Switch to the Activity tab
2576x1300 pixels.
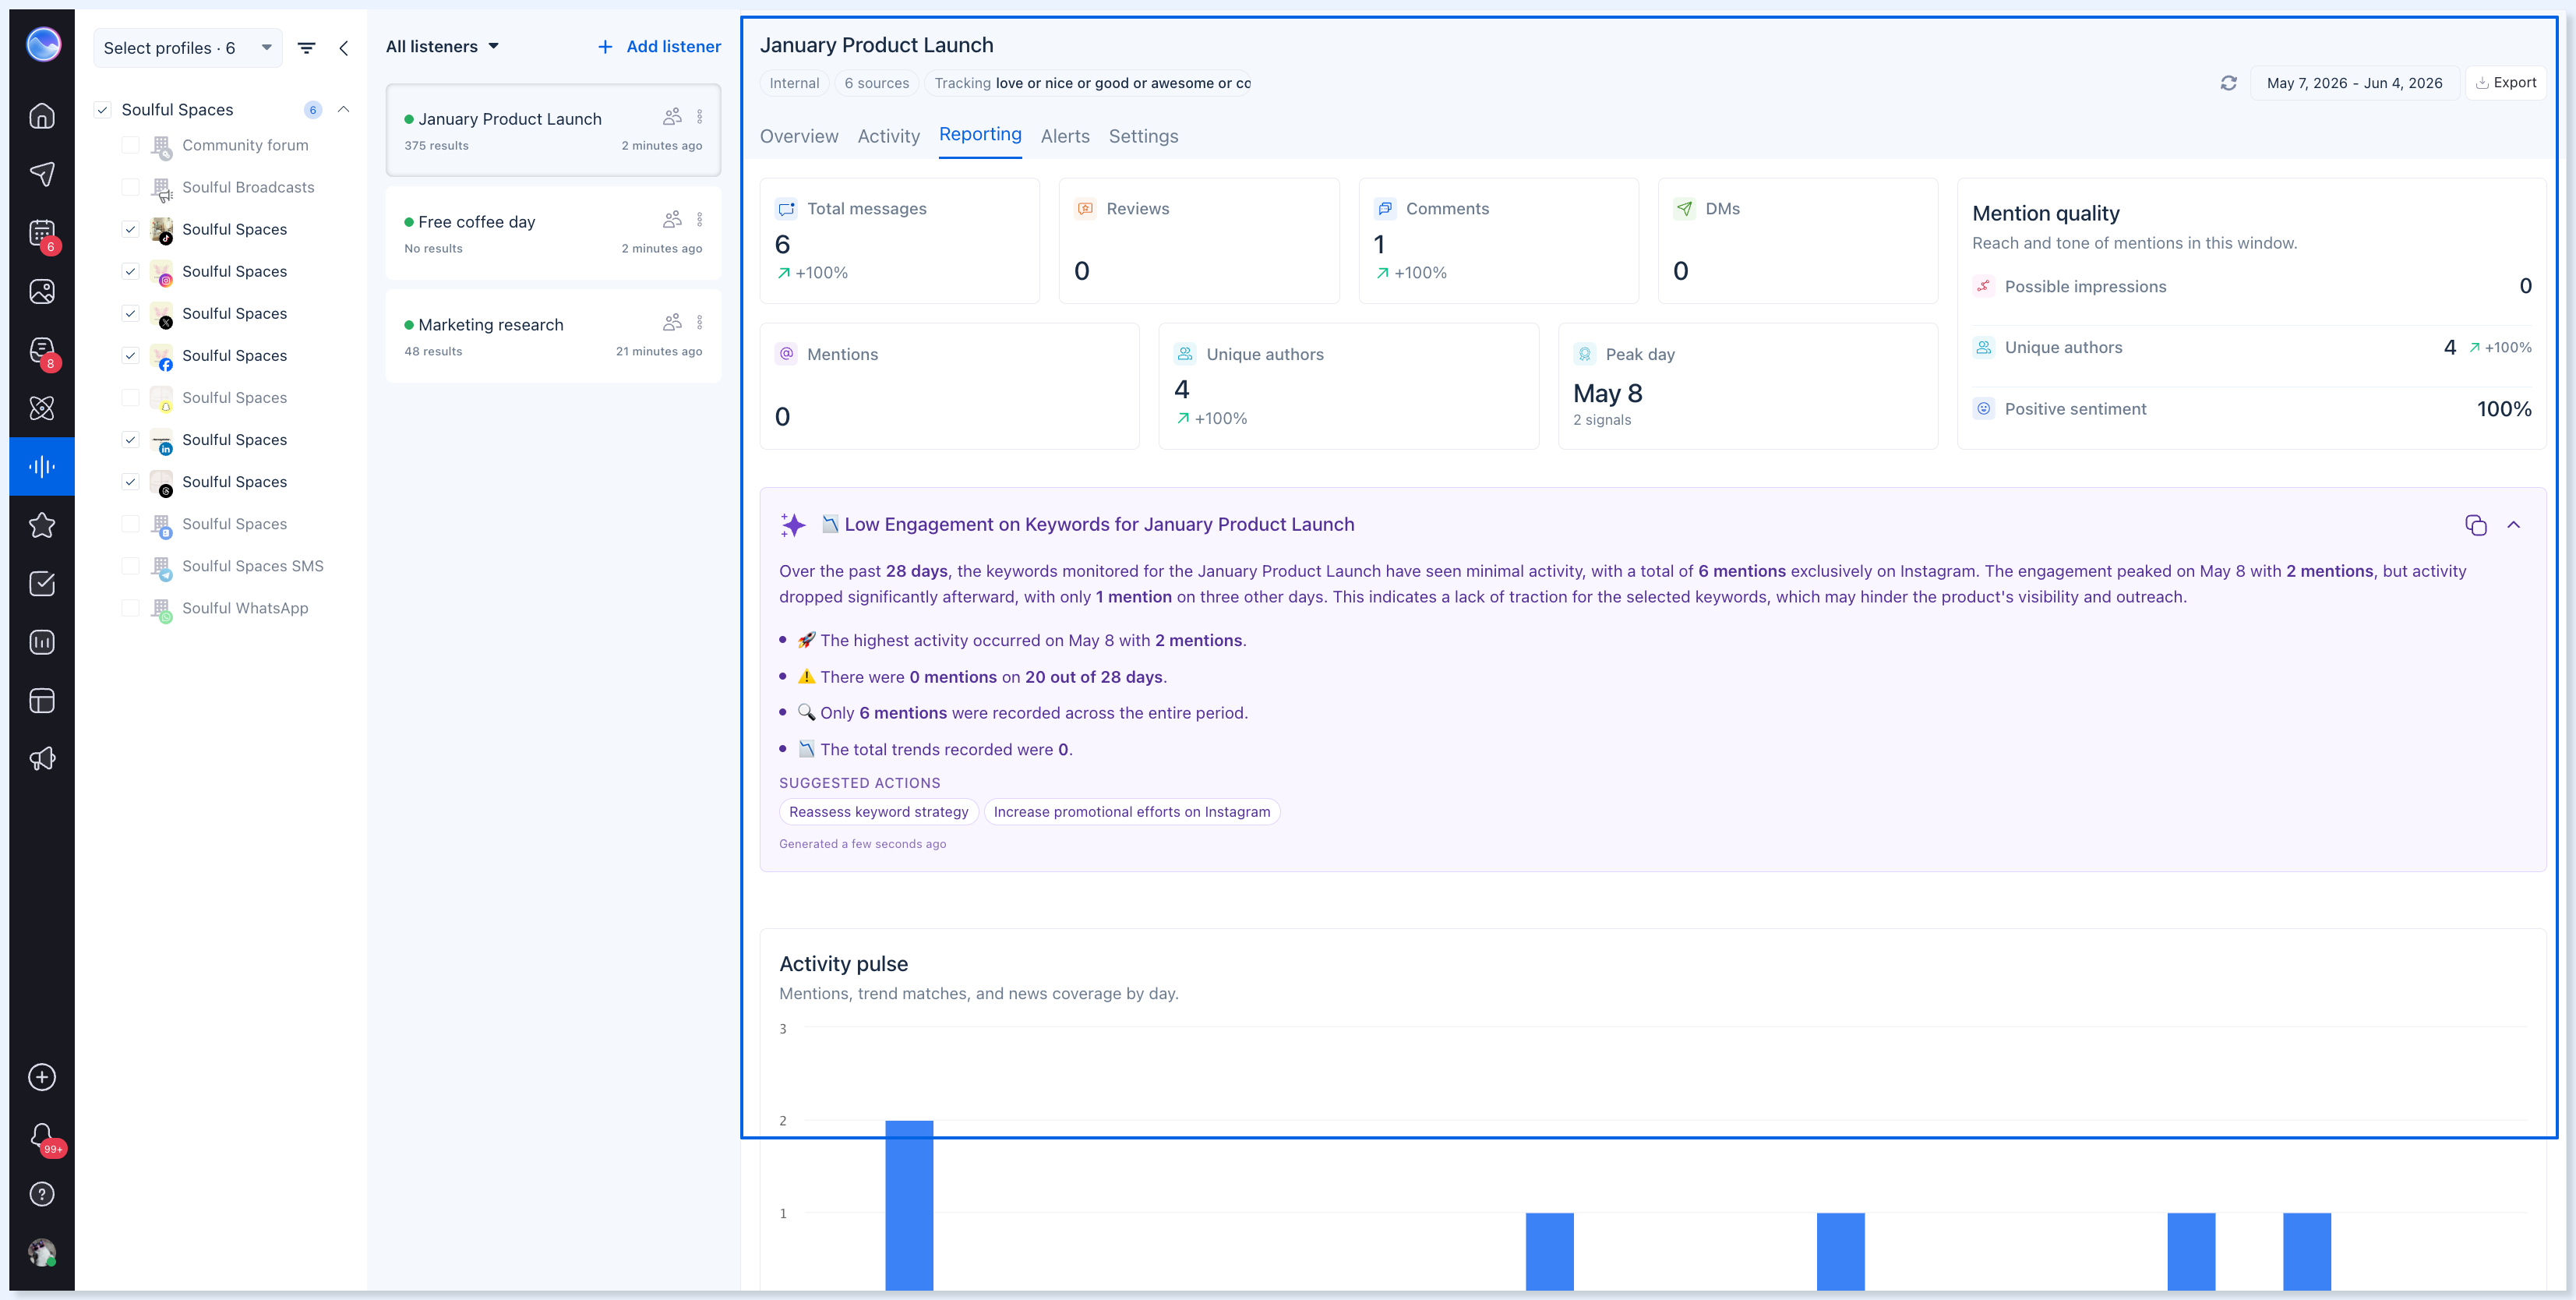[888, 136]
